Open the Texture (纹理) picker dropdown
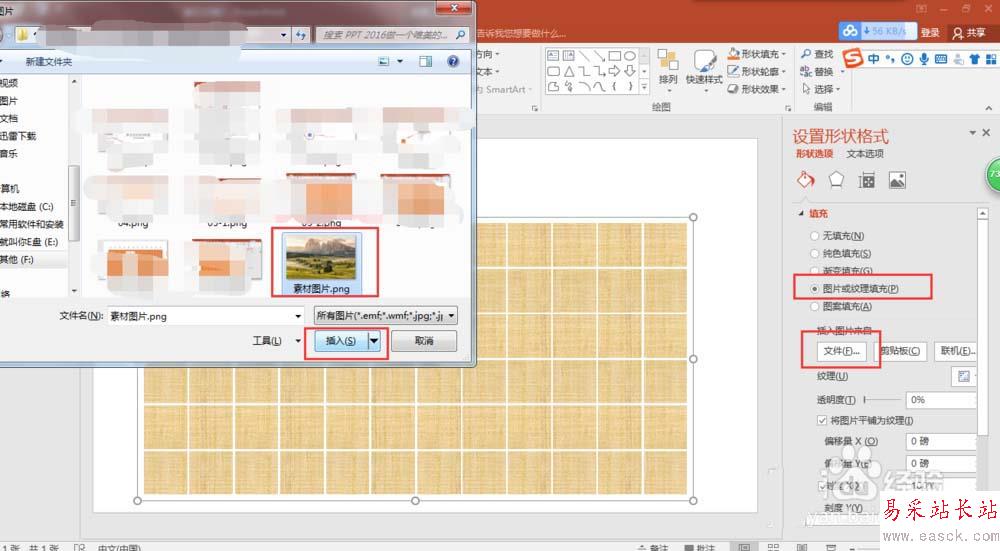This screenshot has width=1000, height=551. point(964,376)
